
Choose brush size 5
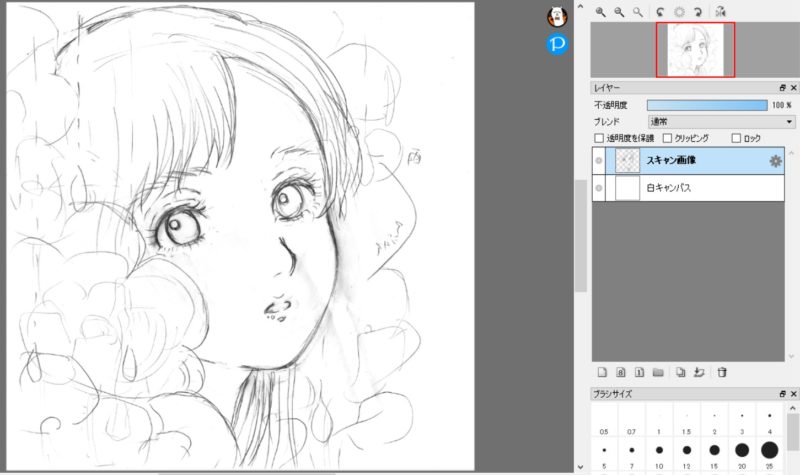604,456
